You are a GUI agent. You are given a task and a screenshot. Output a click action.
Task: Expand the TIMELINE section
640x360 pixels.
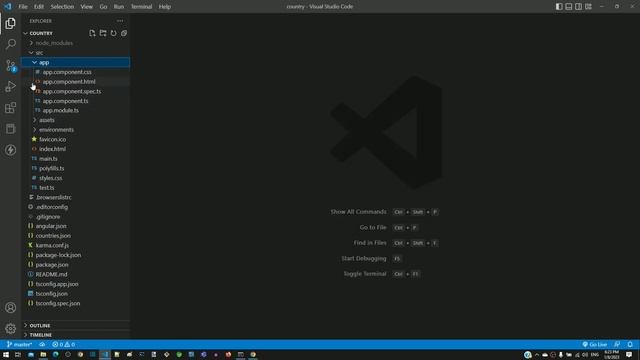76,335
